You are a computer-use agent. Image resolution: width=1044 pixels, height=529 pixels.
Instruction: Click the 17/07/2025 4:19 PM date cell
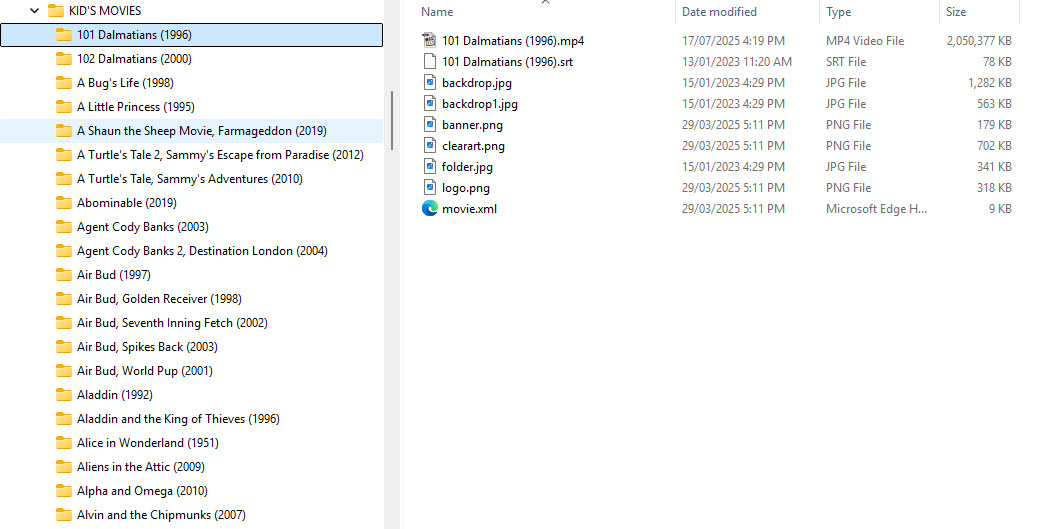(x=733, y=41)
